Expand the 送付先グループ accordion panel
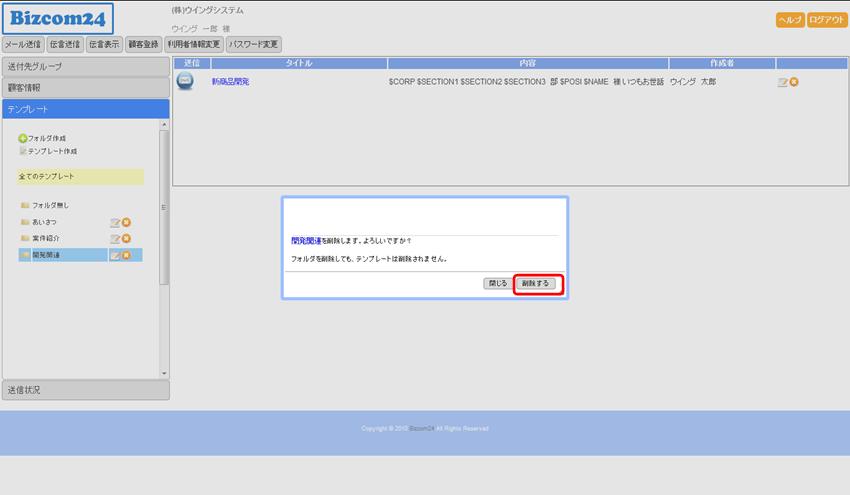The image size is (850, 495). pos(85,66)
